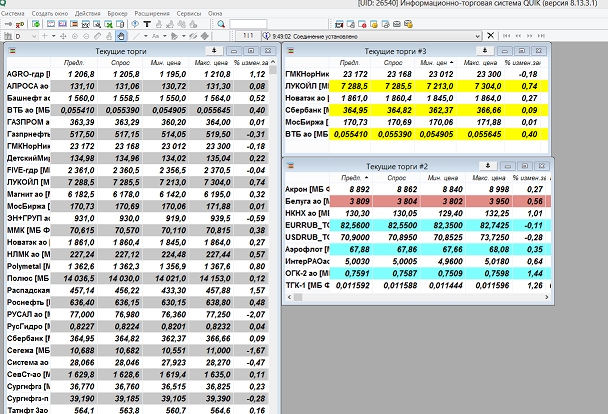Open the Расширения menu
The height and width of the screenshot is (414, 608).
152,13
